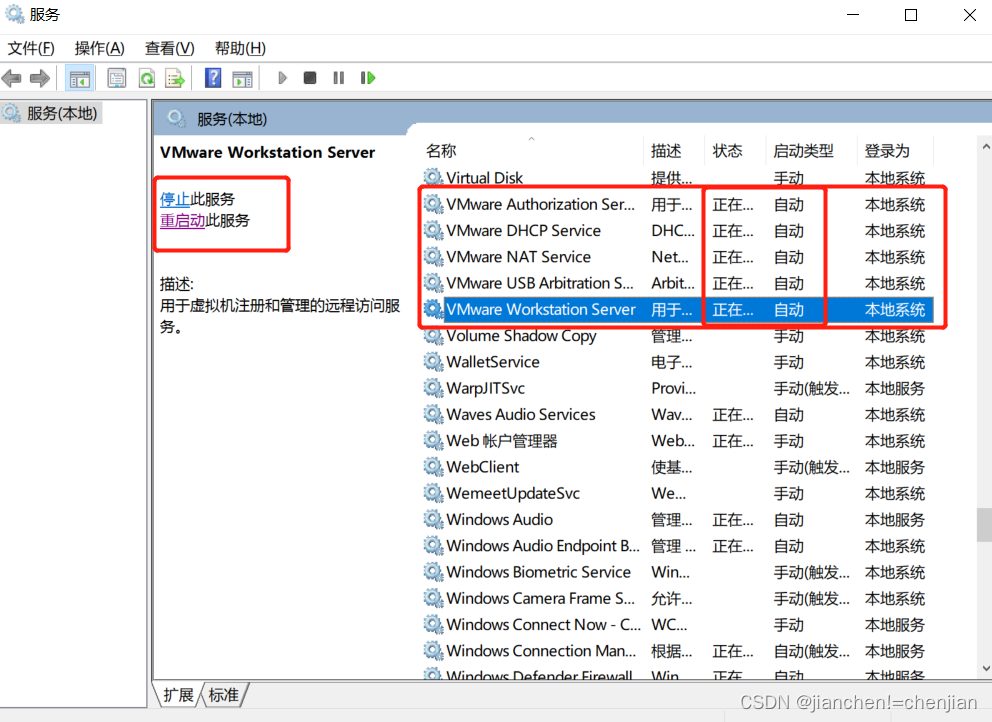Click the gear icon of WebClient
The image size is (992, 722).
[433, 466]
